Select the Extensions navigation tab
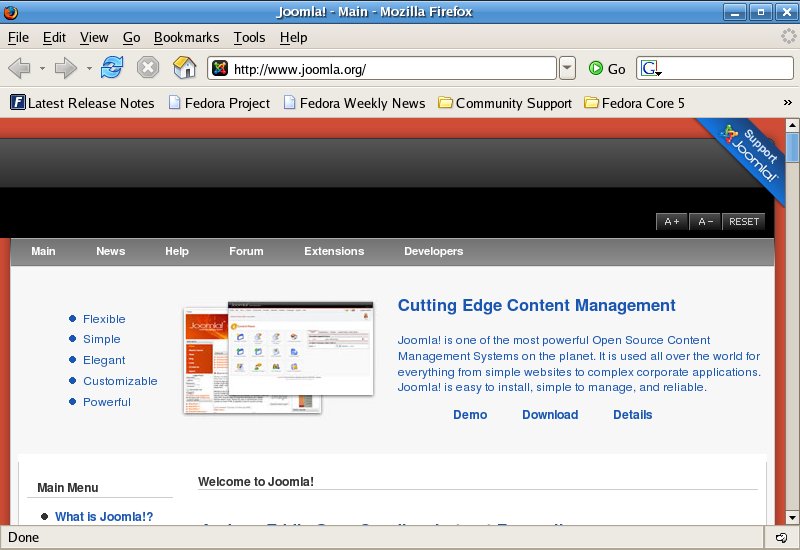 click(334, 251)
